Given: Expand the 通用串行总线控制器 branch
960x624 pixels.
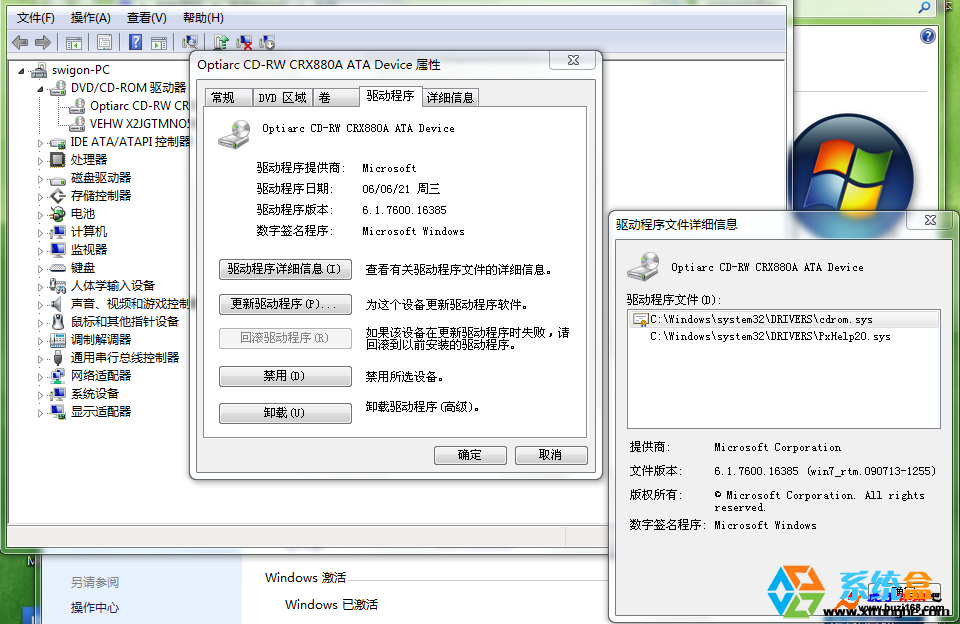Looking at the screenshot, I should pos(40,358).
